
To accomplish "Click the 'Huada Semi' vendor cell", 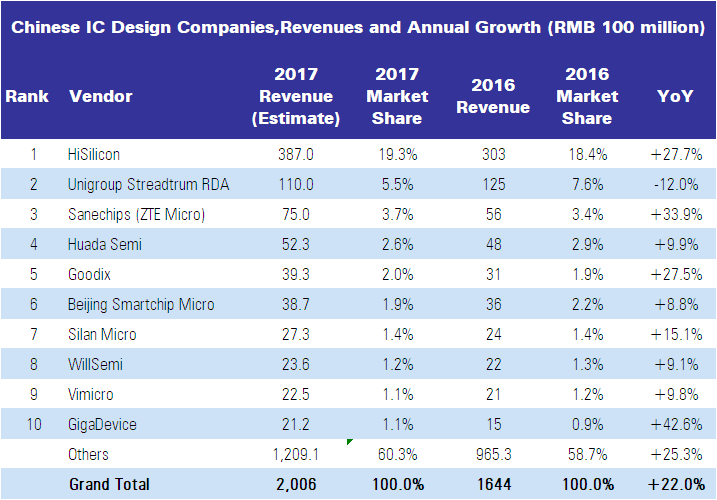I will [x=105, y=244].
